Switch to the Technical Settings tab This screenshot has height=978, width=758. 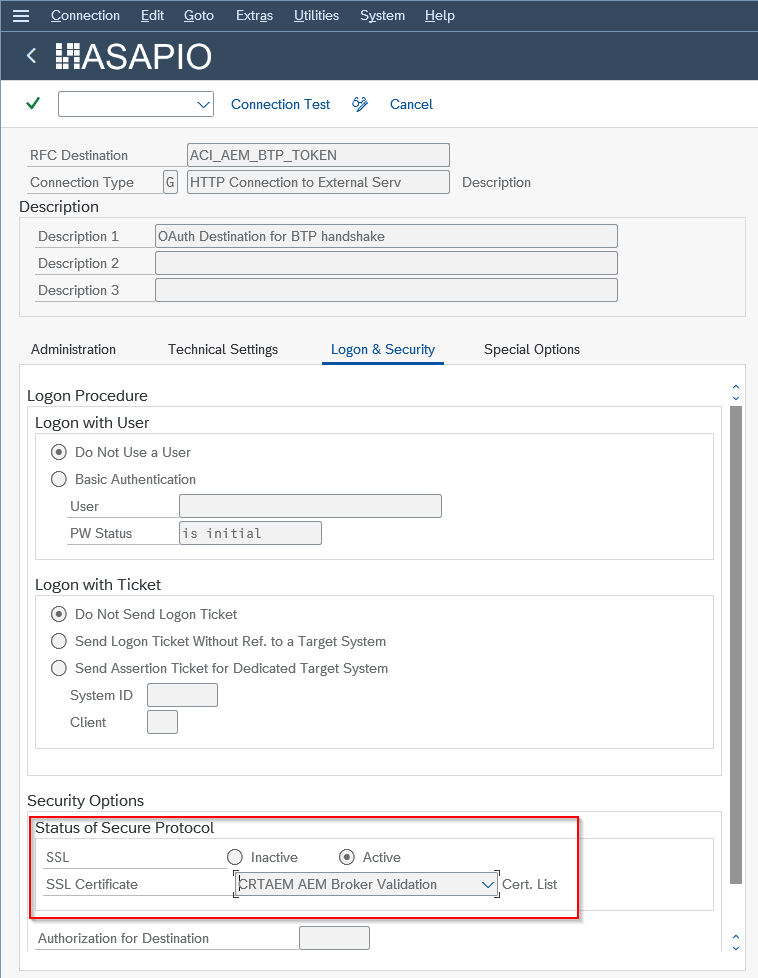(x=223, y=349)
